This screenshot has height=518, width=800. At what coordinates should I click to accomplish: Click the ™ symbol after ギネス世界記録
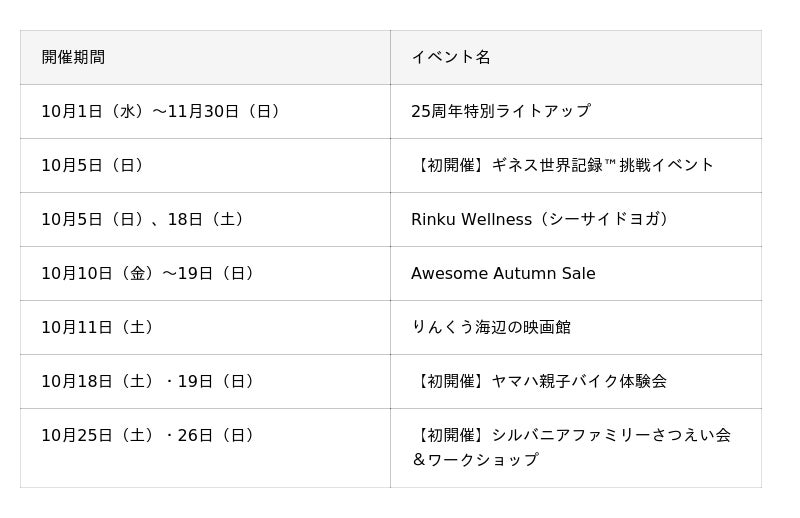pyautogui.click(x=610, y=163)
